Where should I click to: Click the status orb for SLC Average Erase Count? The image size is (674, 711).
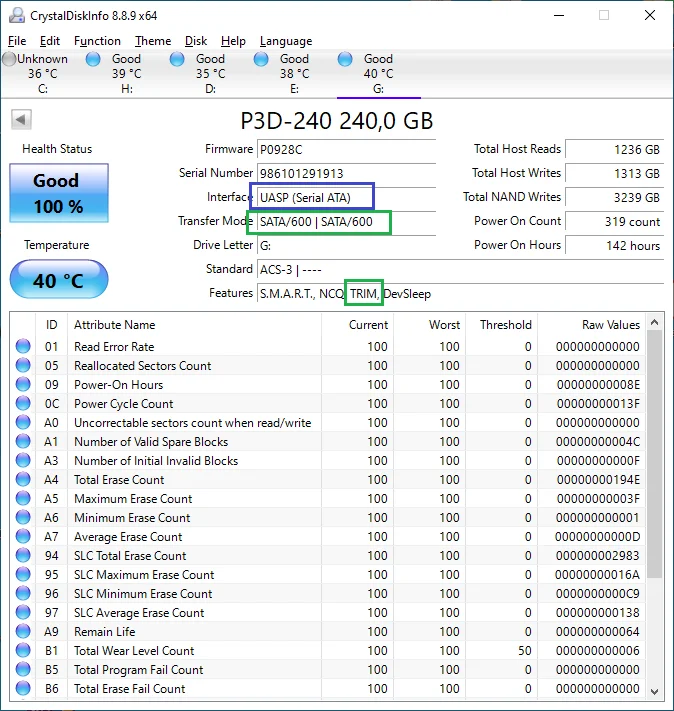point(23,613)
